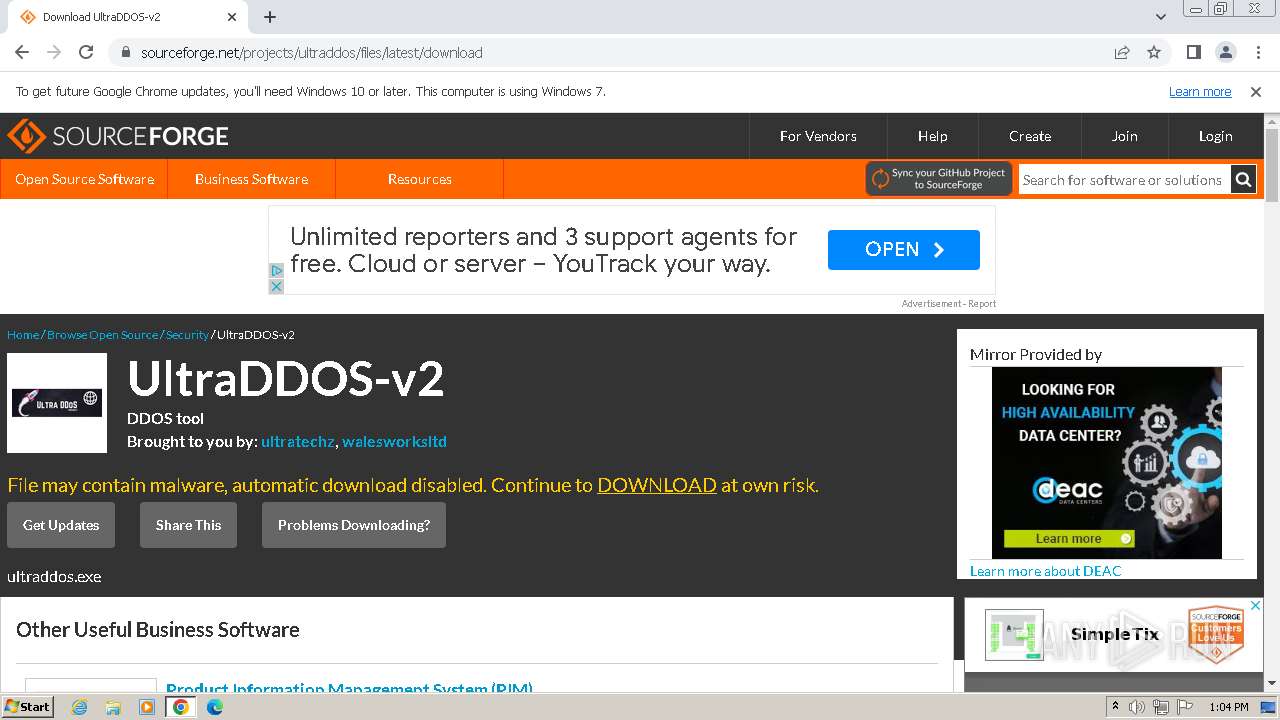Click the browser Forward arrow
The image size is (1280, 720).
(x=54, y=52)
